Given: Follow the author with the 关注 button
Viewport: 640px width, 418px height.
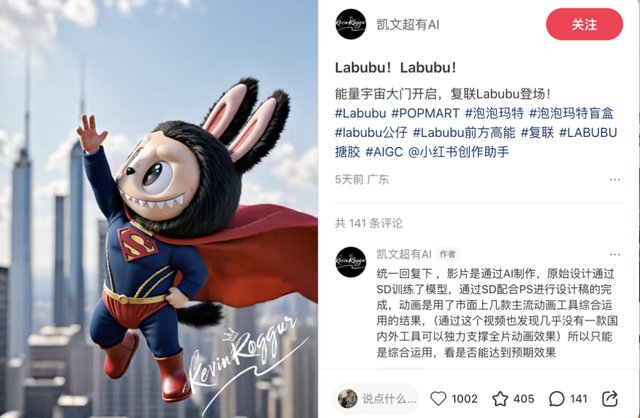Looking at the screenshot, I should tap(584, 24).
